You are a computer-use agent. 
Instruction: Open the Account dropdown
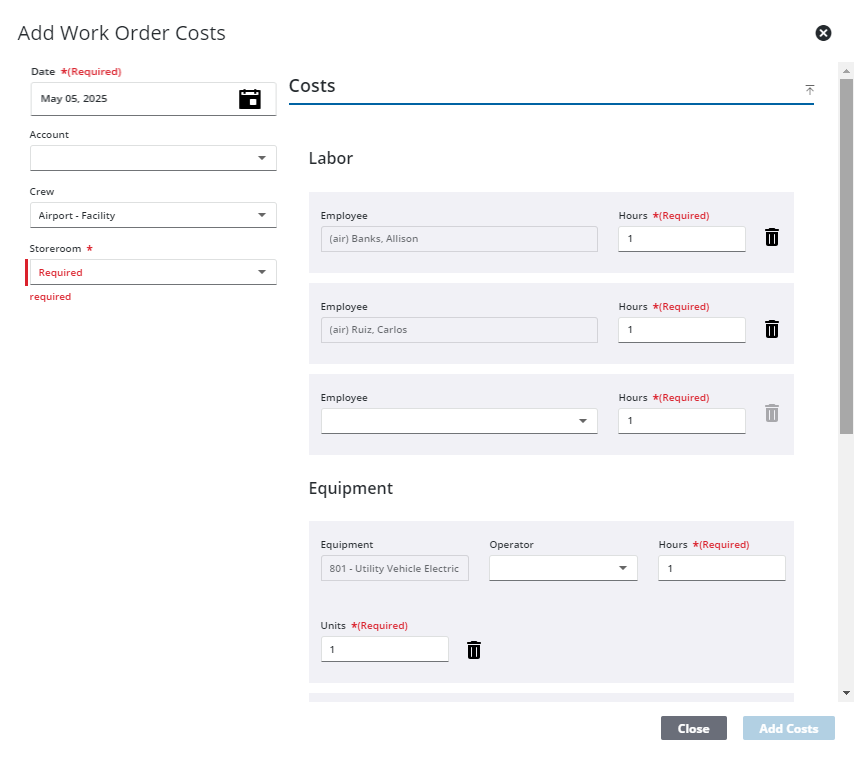tap(153, 158)
